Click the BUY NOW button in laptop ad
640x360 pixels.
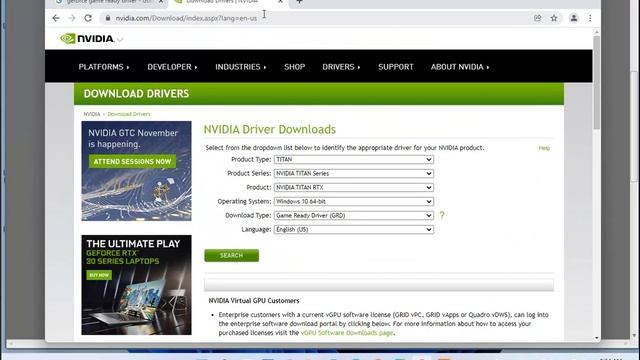click(x=99, y=275)
